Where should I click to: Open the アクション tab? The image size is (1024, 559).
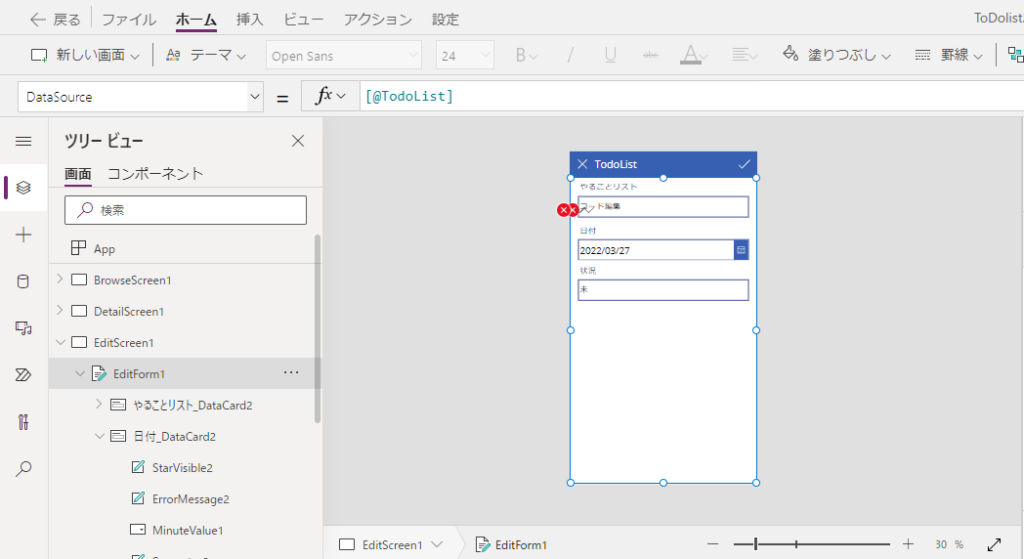pyautogui.click(x=378, y=20)
